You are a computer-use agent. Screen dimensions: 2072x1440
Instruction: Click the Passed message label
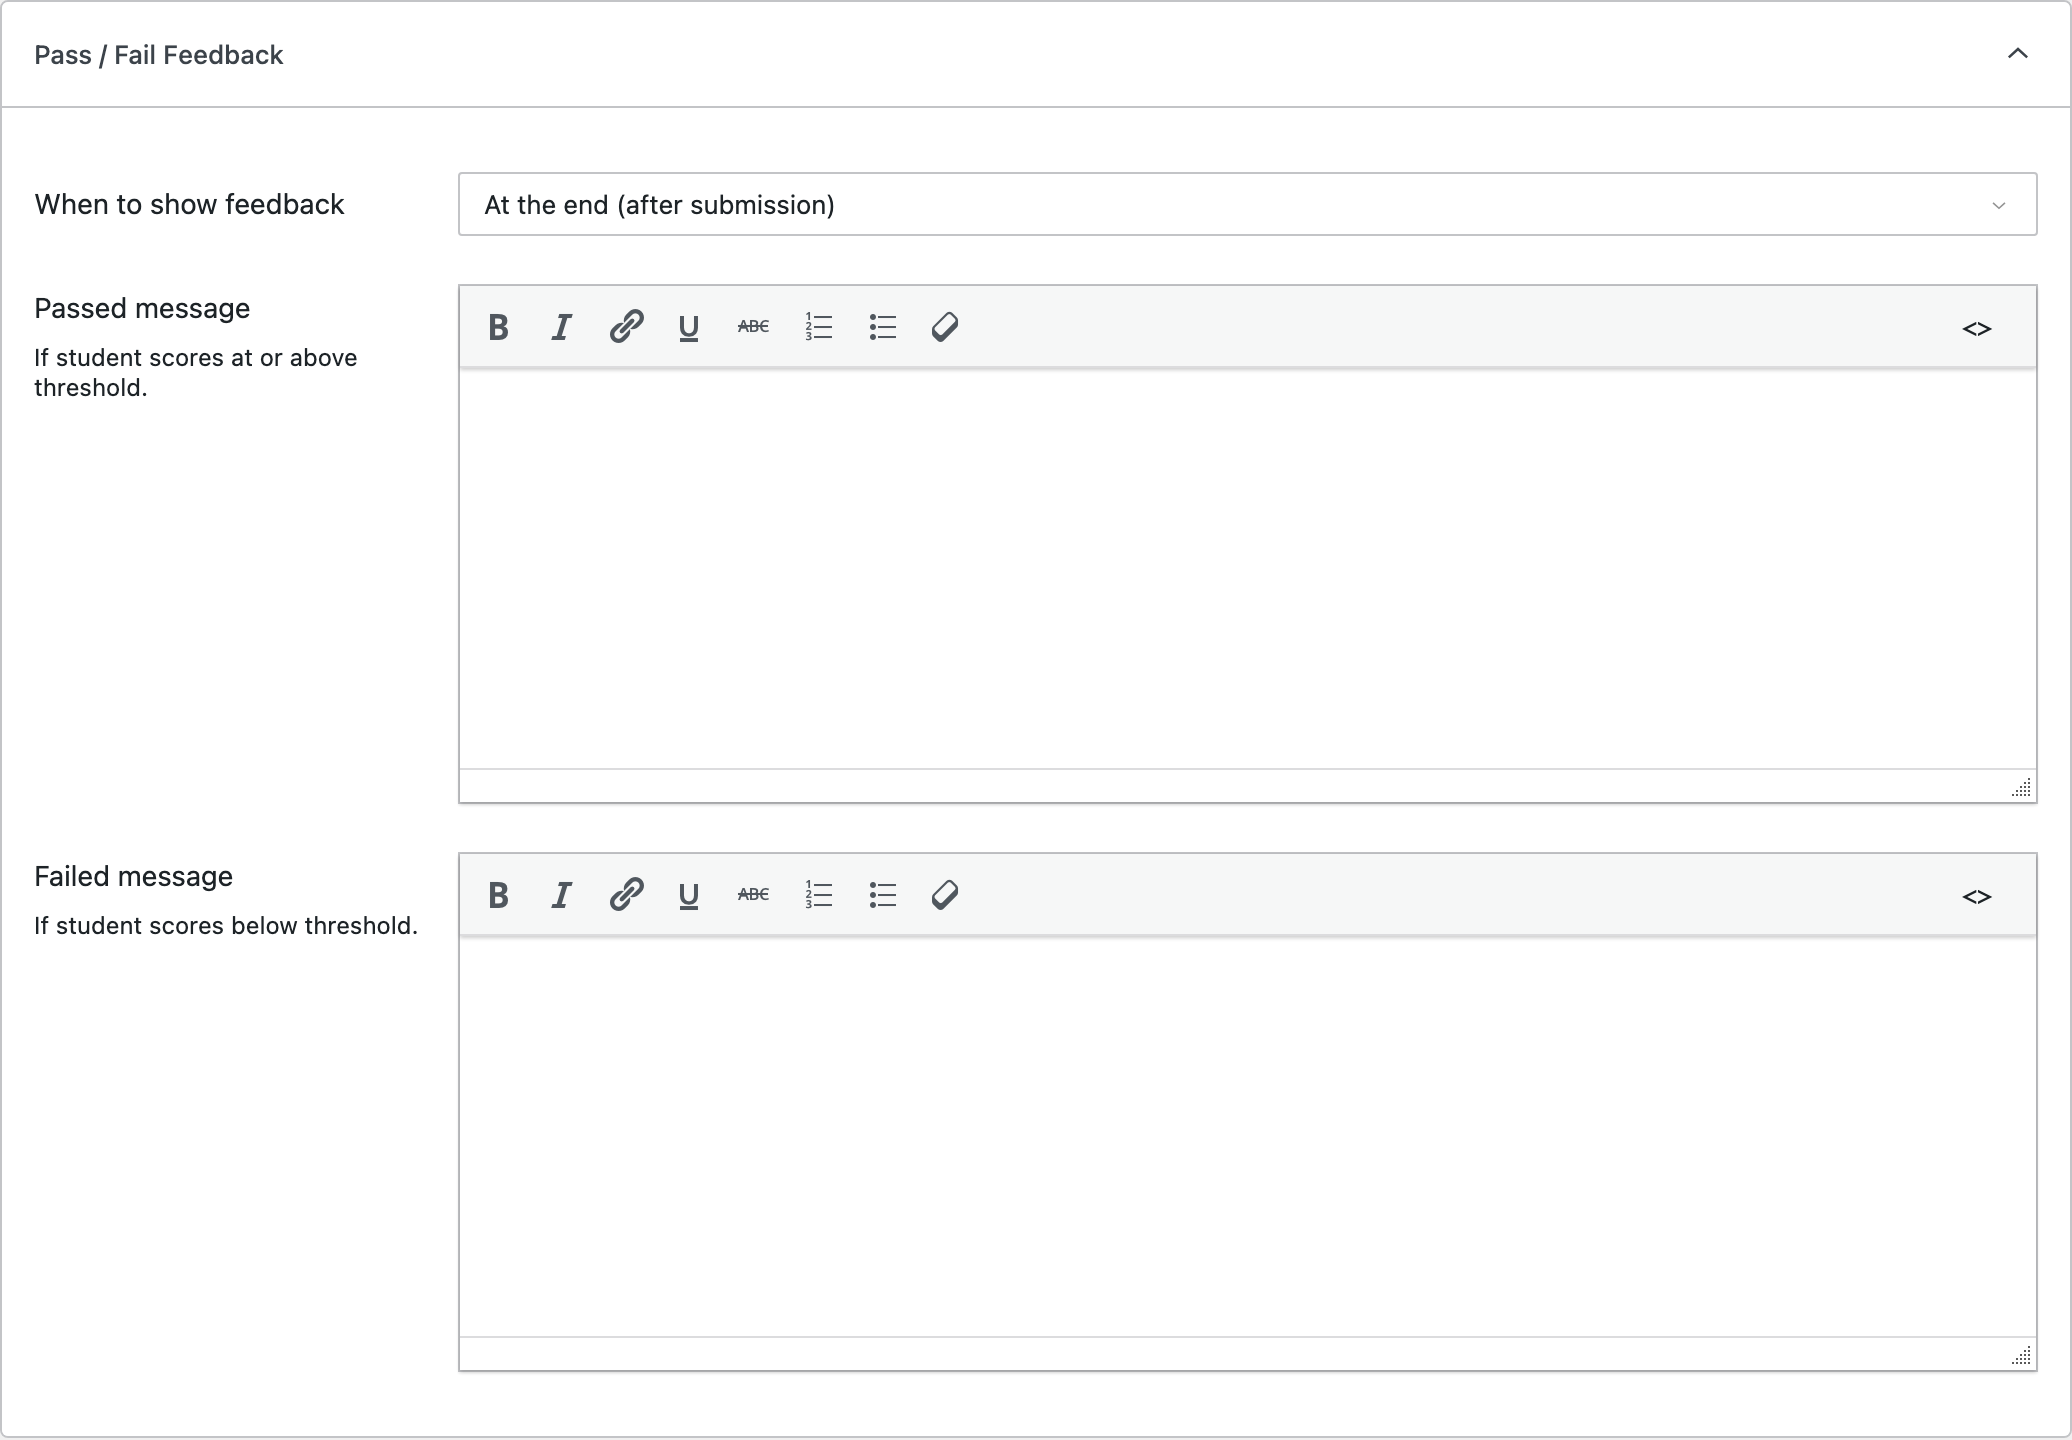coord(142,308)
